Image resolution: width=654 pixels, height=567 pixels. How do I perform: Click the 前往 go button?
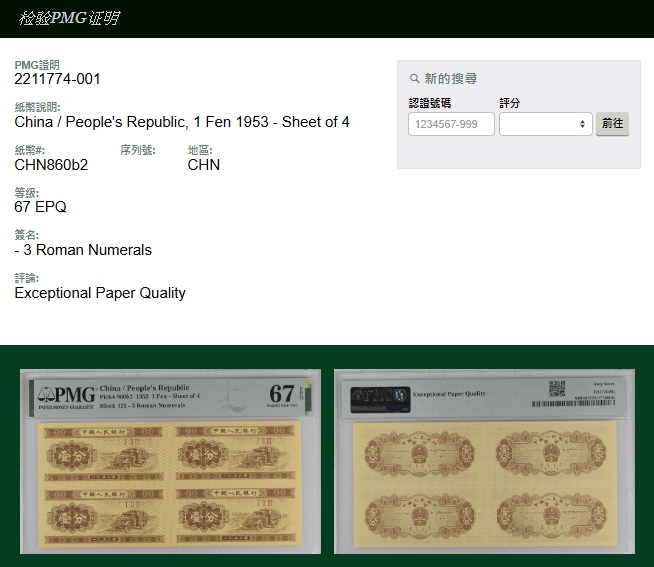pos(612,123)
